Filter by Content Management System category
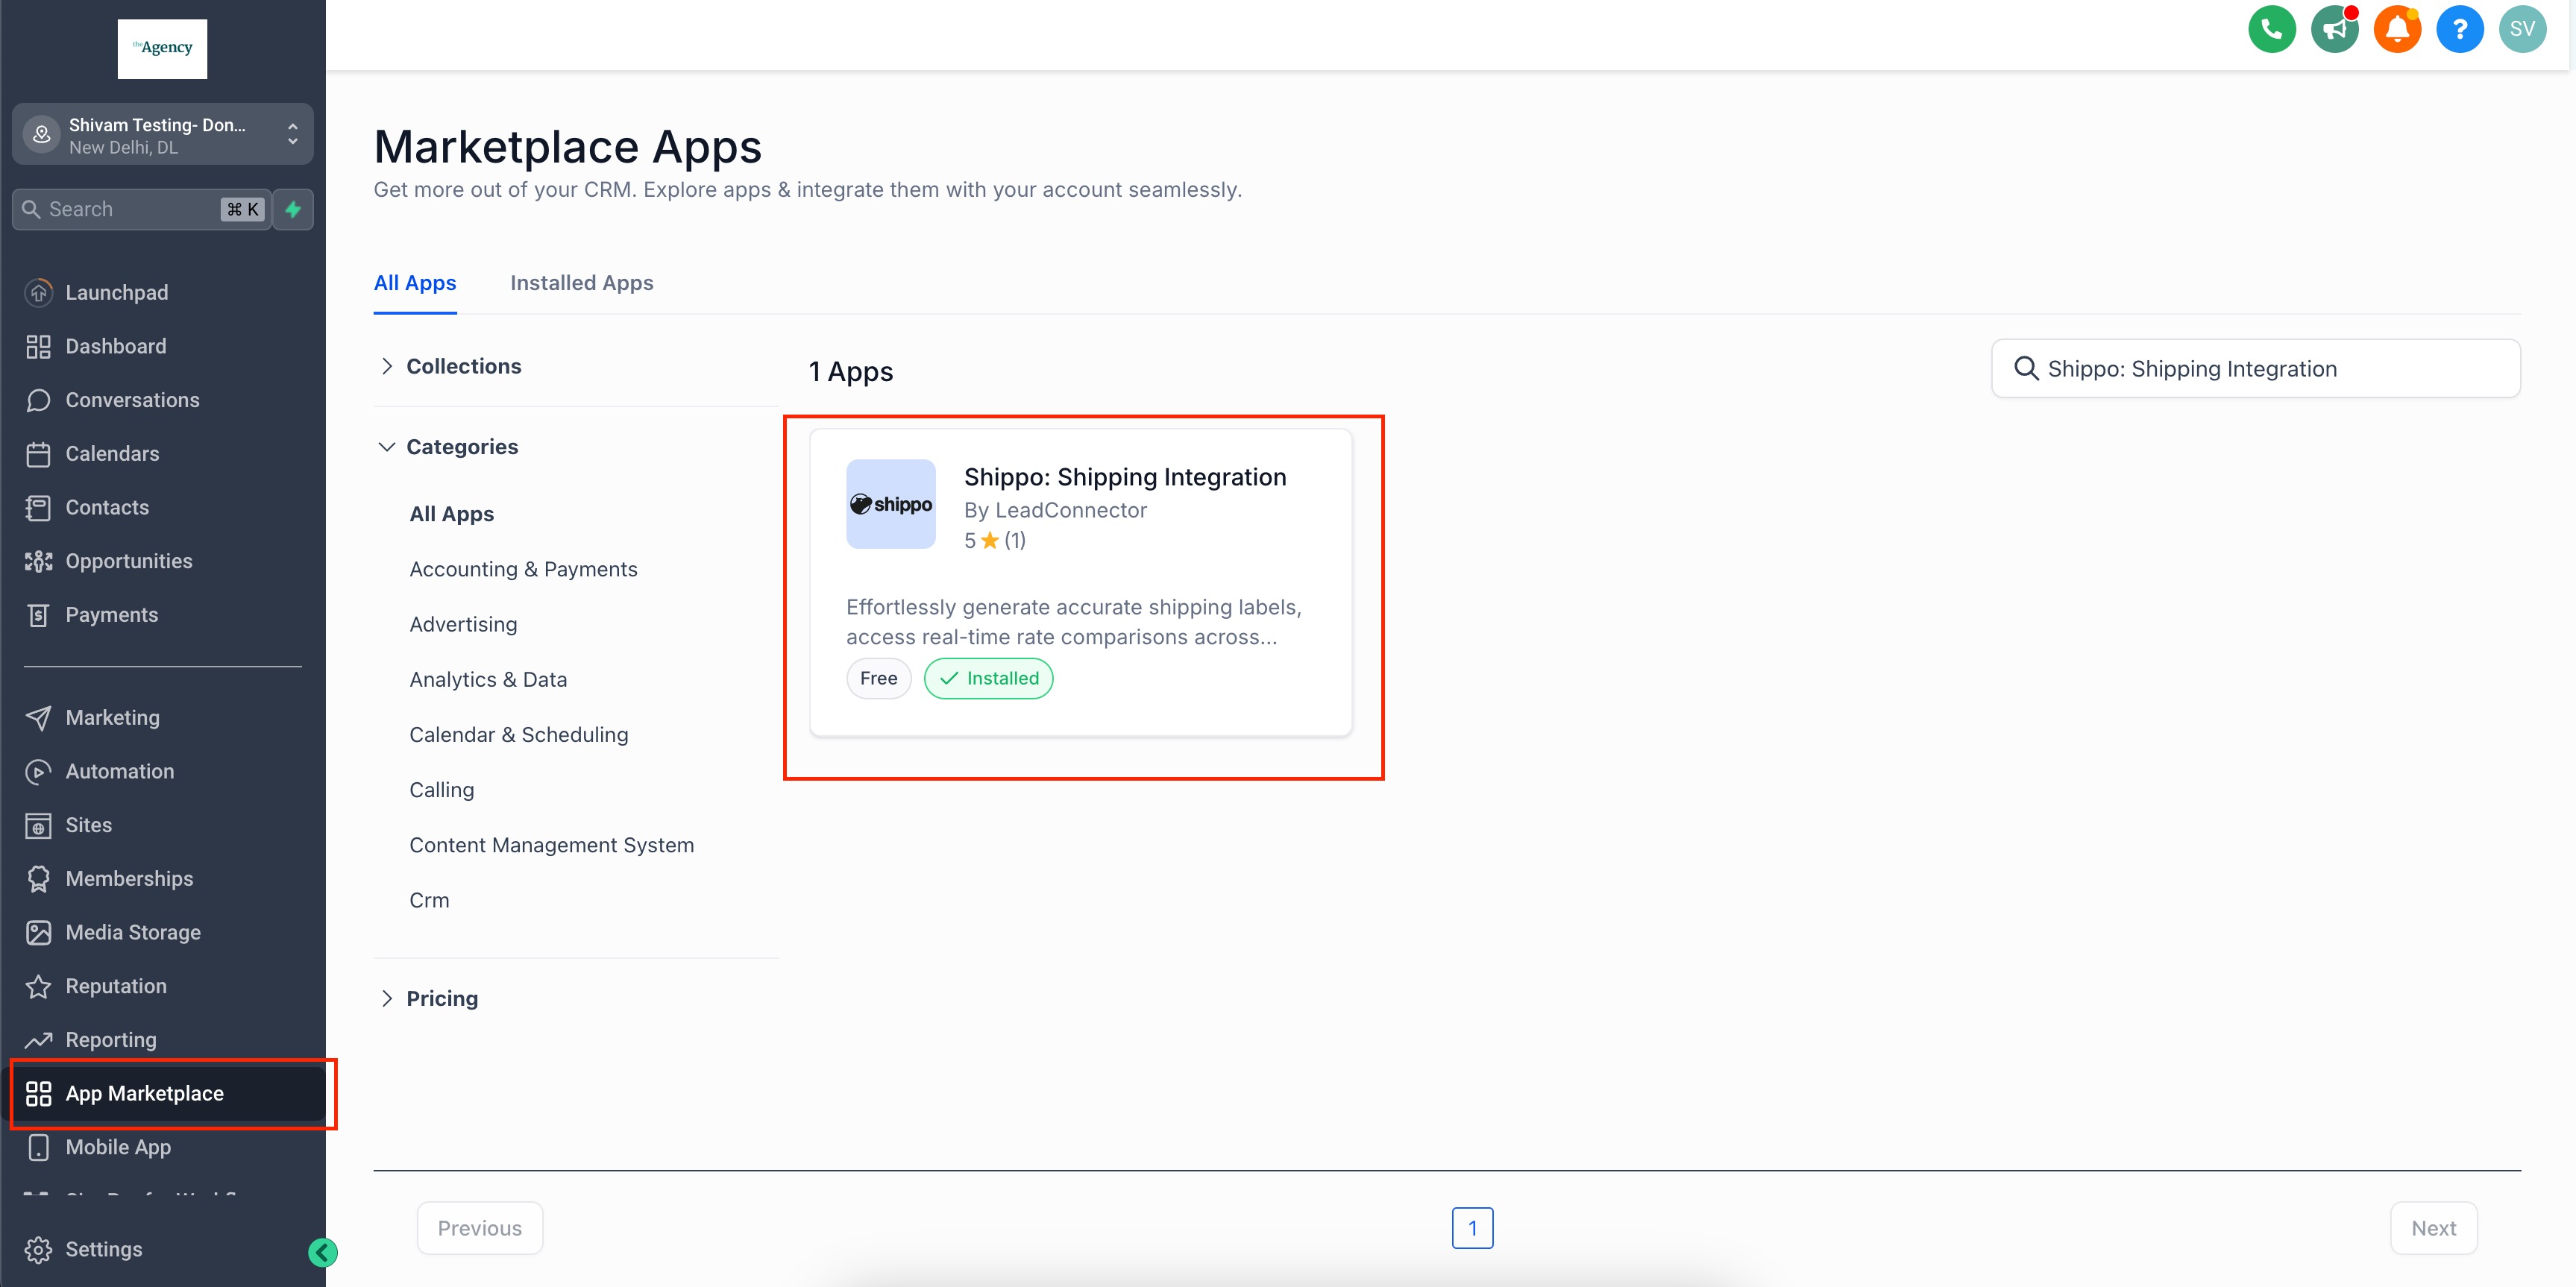 coord(551,845)
